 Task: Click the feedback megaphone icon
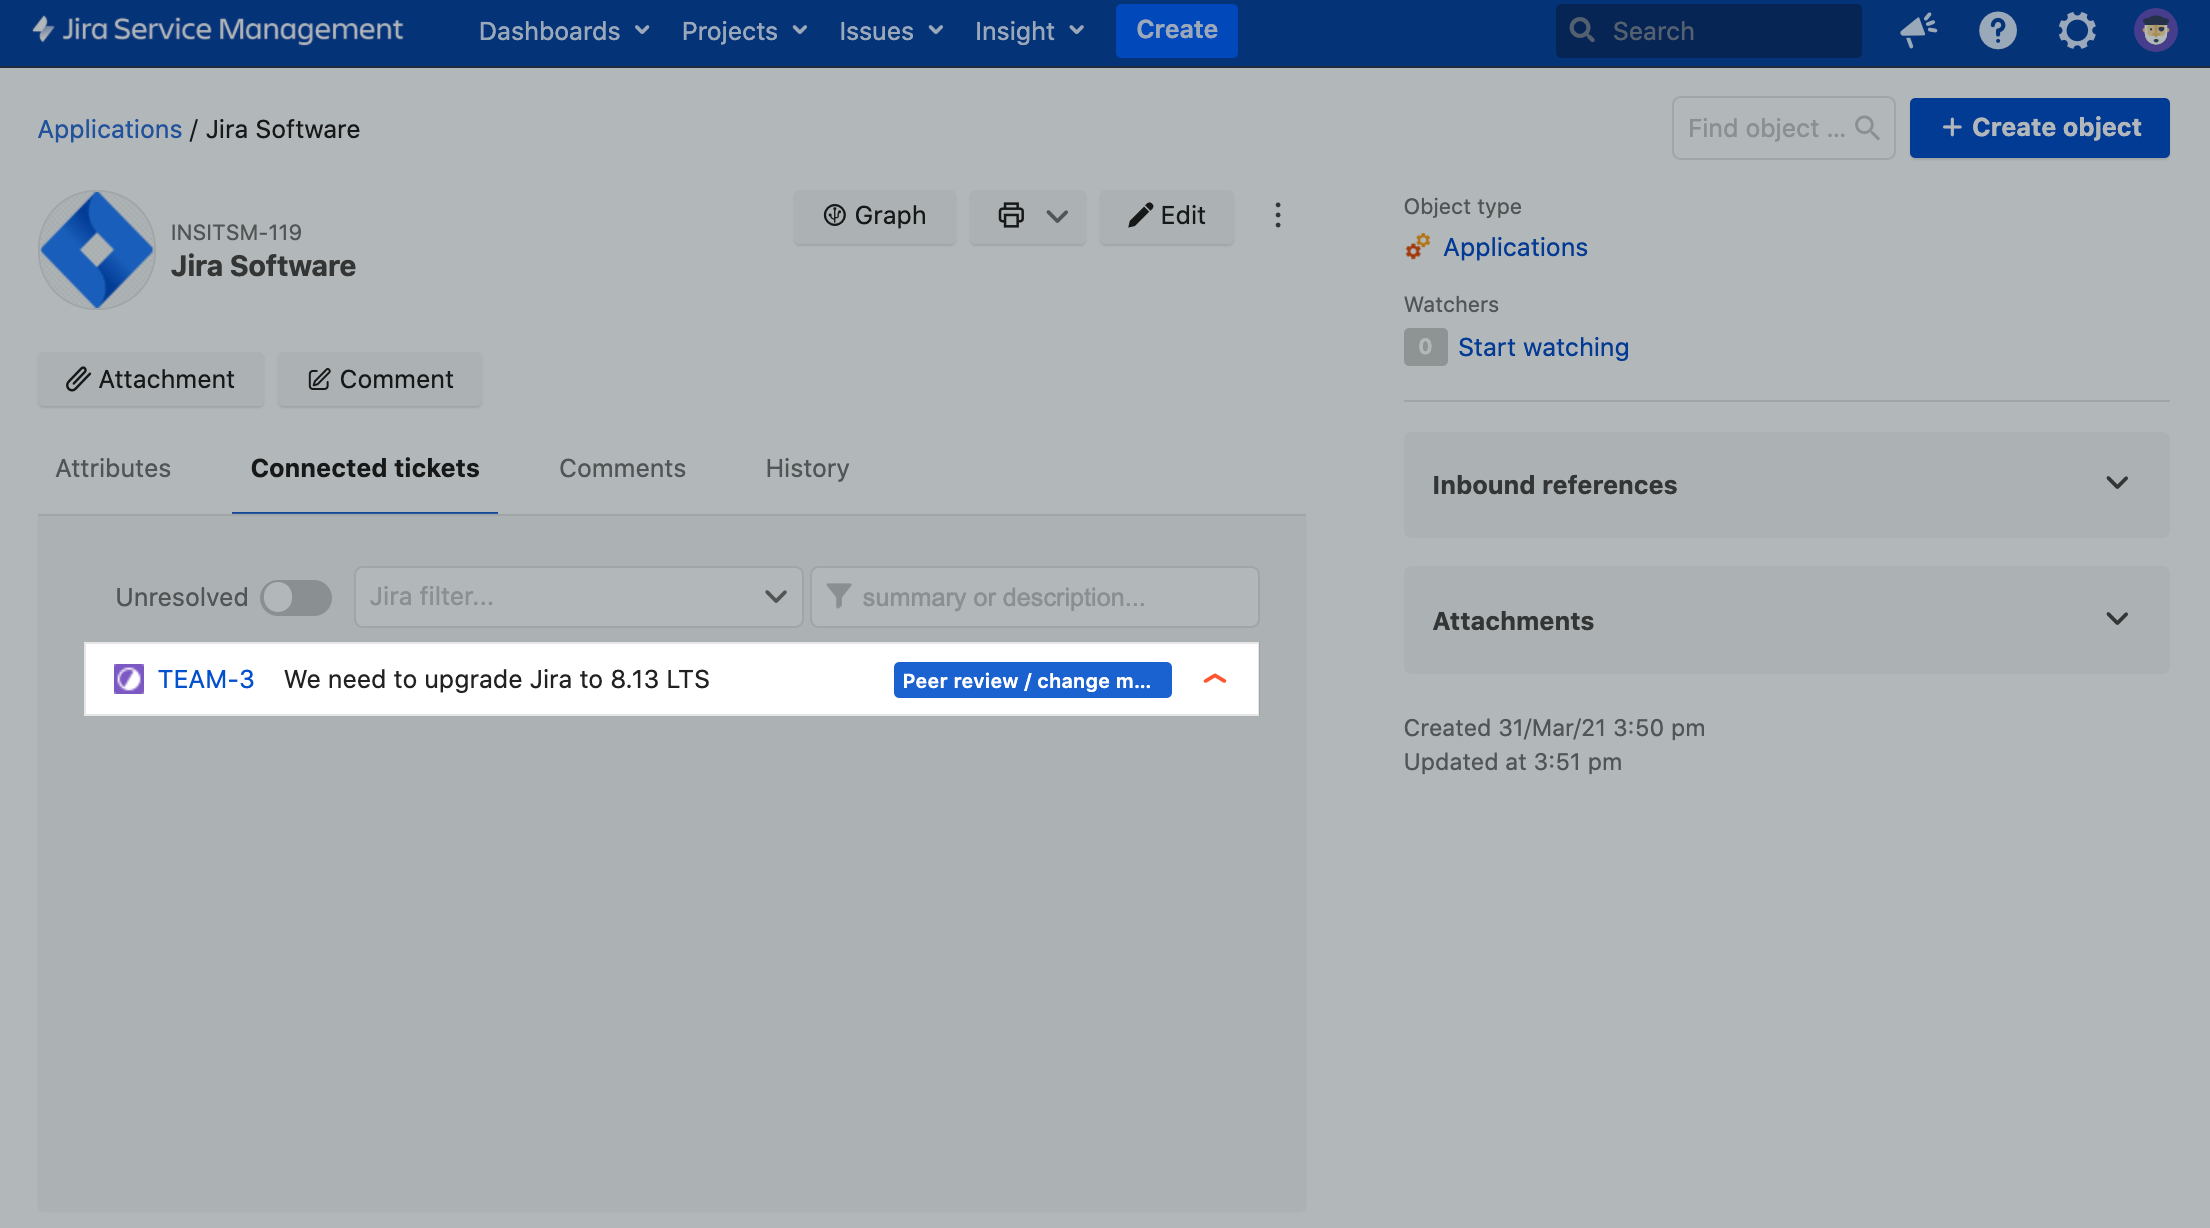tap(1918, 30)
